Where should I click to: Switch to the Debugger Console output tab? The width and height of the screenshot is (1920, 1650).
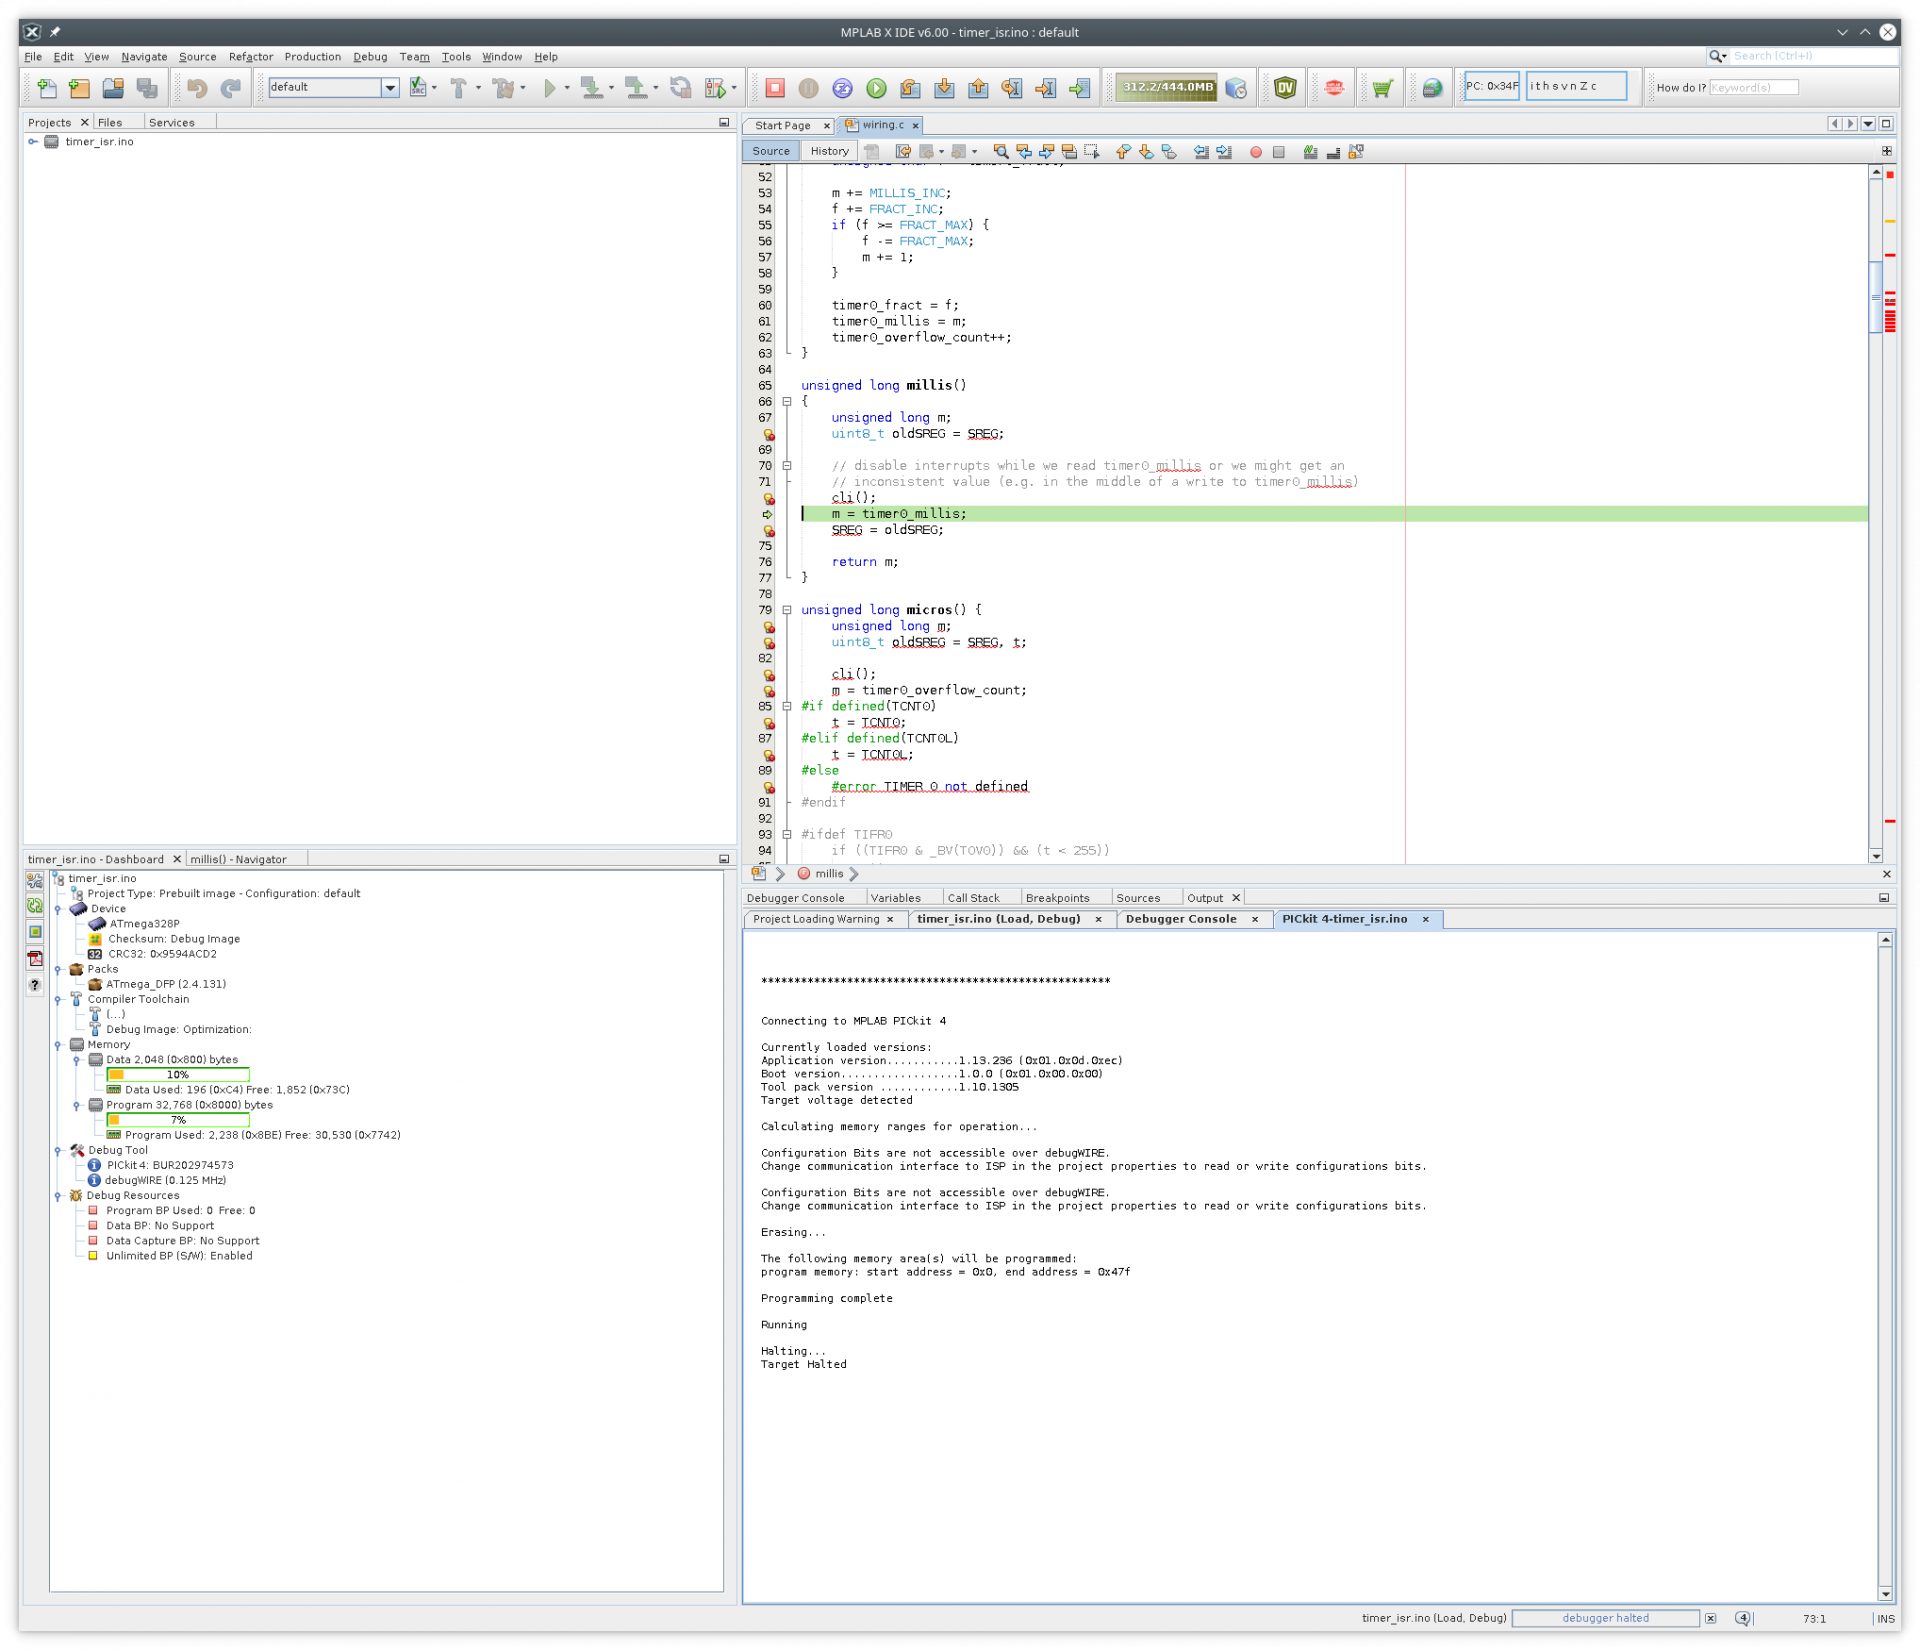pos(1181,920)
